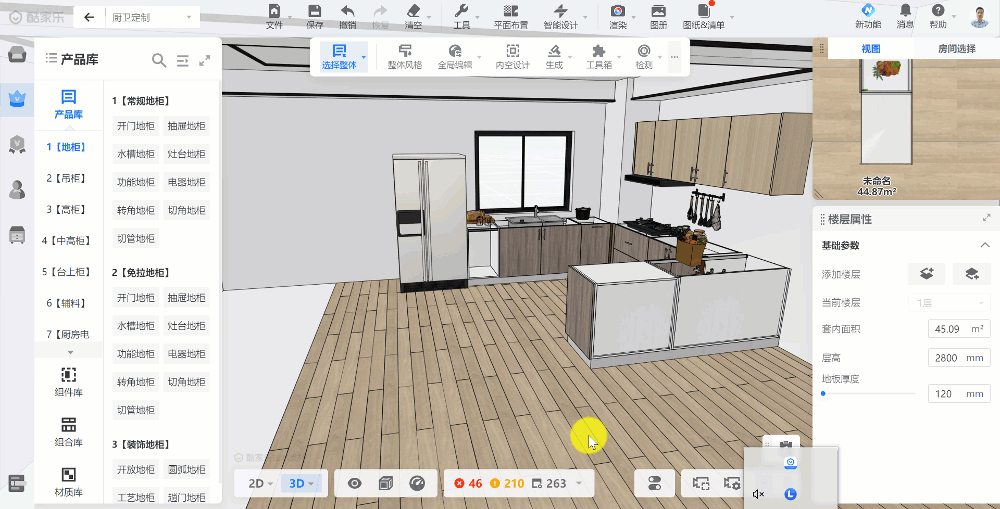
Task: Toggle the eye visibility icon in bottom bar
Action: click(x=354, y=483)
